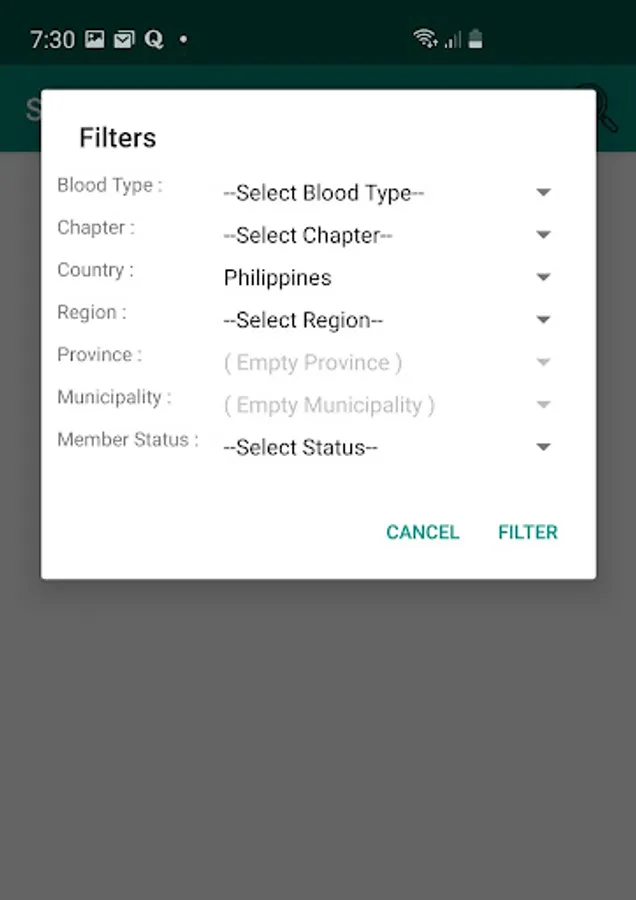Screen dimensions: 636x900
Task: Choose a member status from Select Status
Action: [x=386, y=448]
